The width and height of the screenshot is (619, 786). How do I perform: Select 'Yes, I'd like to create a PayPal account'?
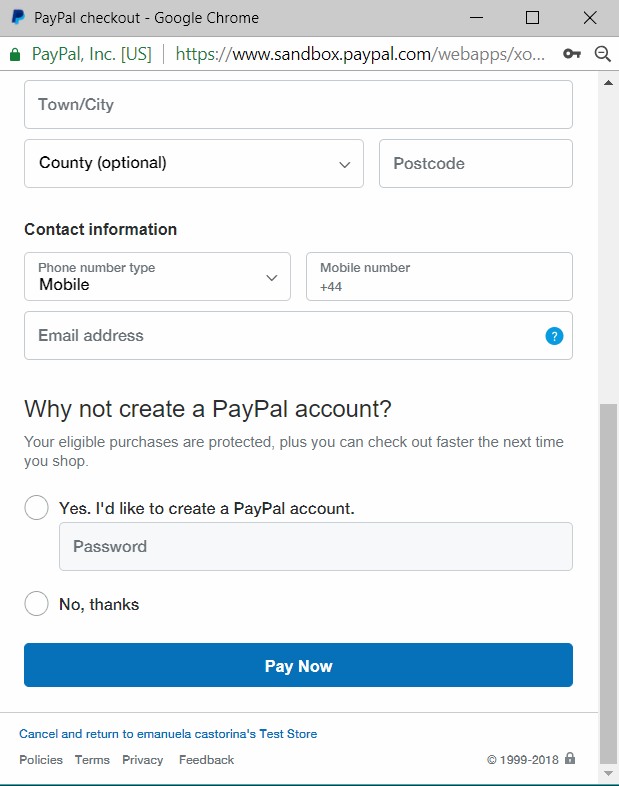(x=36, y=508)
